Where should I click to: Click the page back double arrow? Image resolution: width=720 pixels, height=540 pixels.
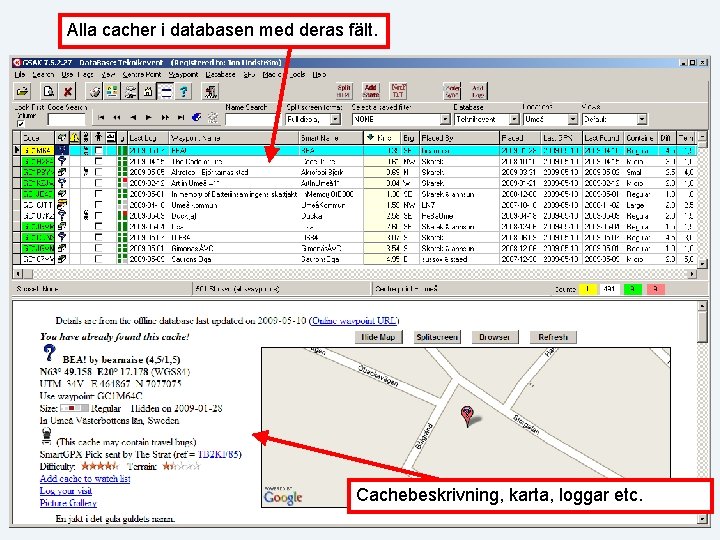[x=117, y=118]
